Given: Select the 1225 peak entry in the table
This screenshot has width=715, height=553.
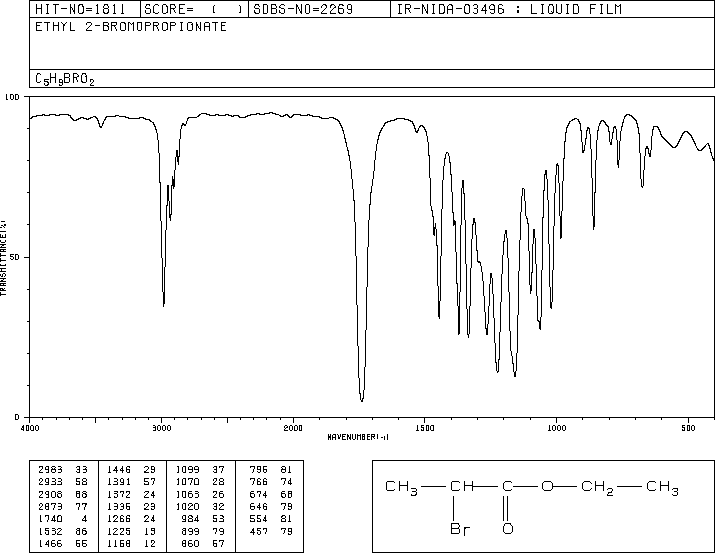Looking at the screenshot, I should pyautogui.click(x=131, y=531).
